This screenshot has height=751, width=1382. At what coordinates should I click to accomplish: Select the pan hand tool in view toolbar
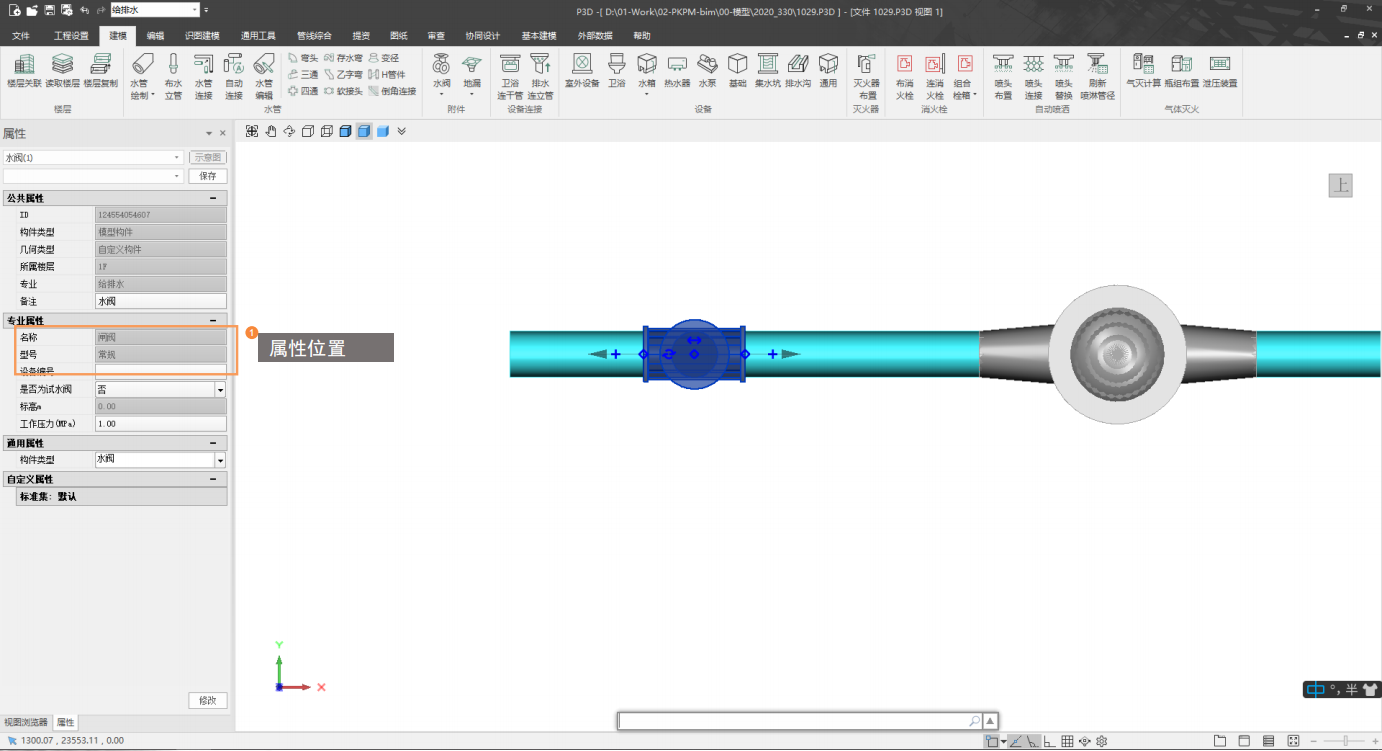pyautogui.click(x=270, y=131)
